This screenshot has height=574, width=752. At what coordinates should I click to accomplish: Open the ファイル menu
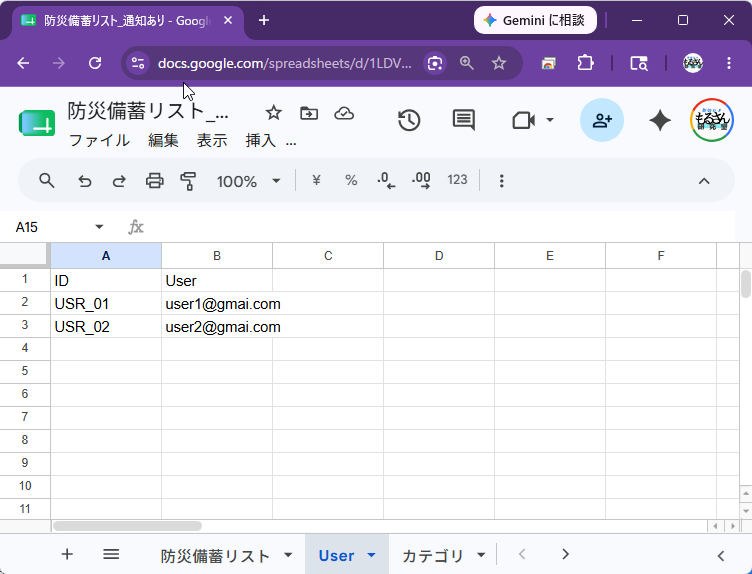99,141
